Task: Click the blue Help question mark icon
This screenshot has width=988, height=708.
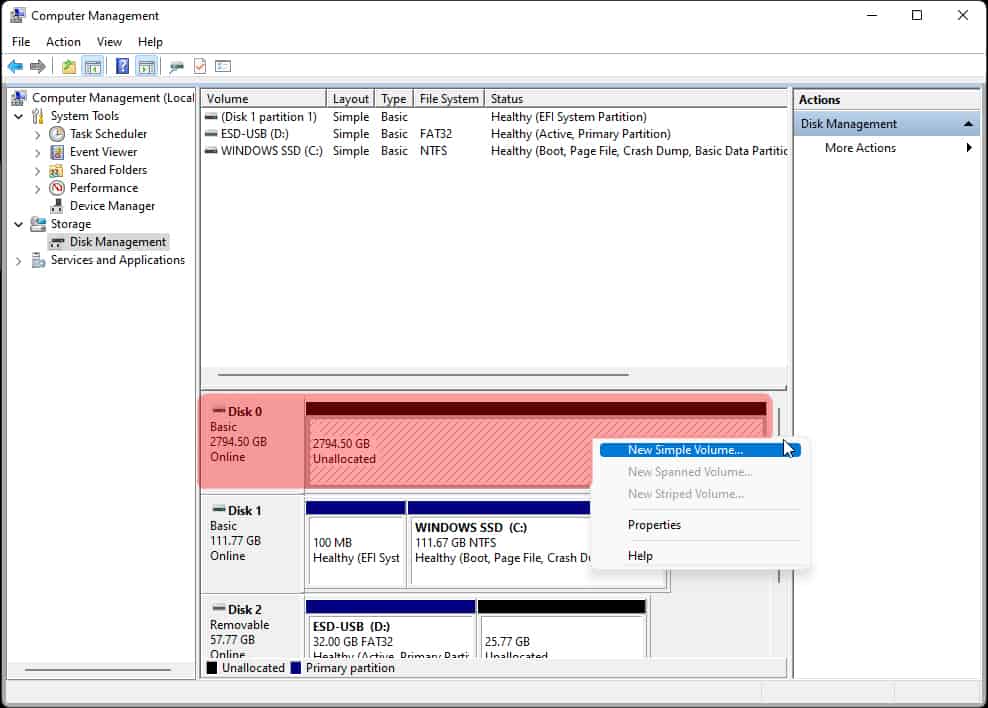Action: pyautogui.click(x=122, y=66)
